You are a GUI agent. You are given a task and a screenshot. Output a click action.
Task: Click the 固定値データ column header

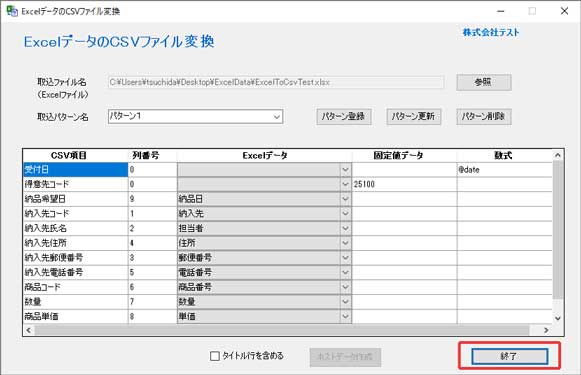tap(404, 156)
